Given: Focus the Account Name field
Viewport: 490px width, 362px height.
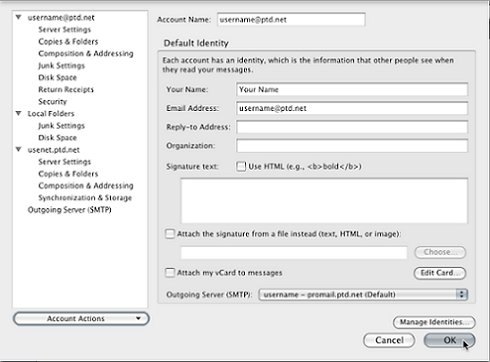Looking at the screenshot, I should pos(291,20).
